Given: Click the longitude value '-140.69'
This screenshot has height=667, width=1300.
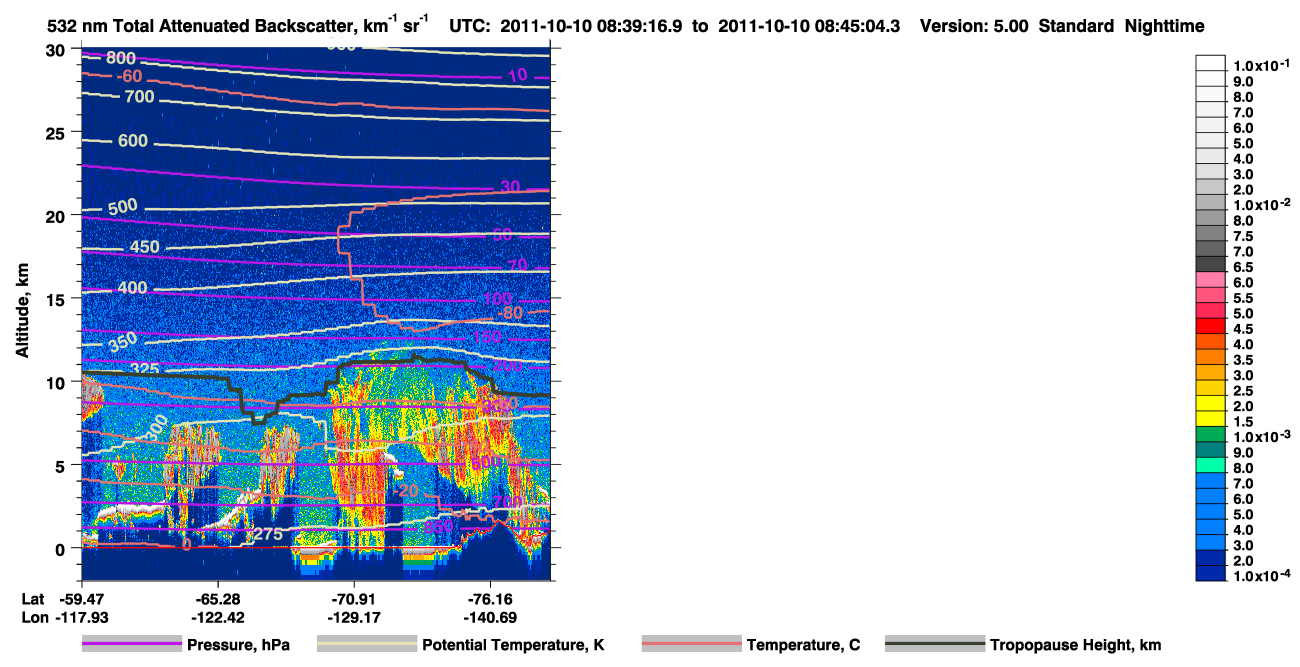Looking at the screenshot, I should tap(490, 617).
